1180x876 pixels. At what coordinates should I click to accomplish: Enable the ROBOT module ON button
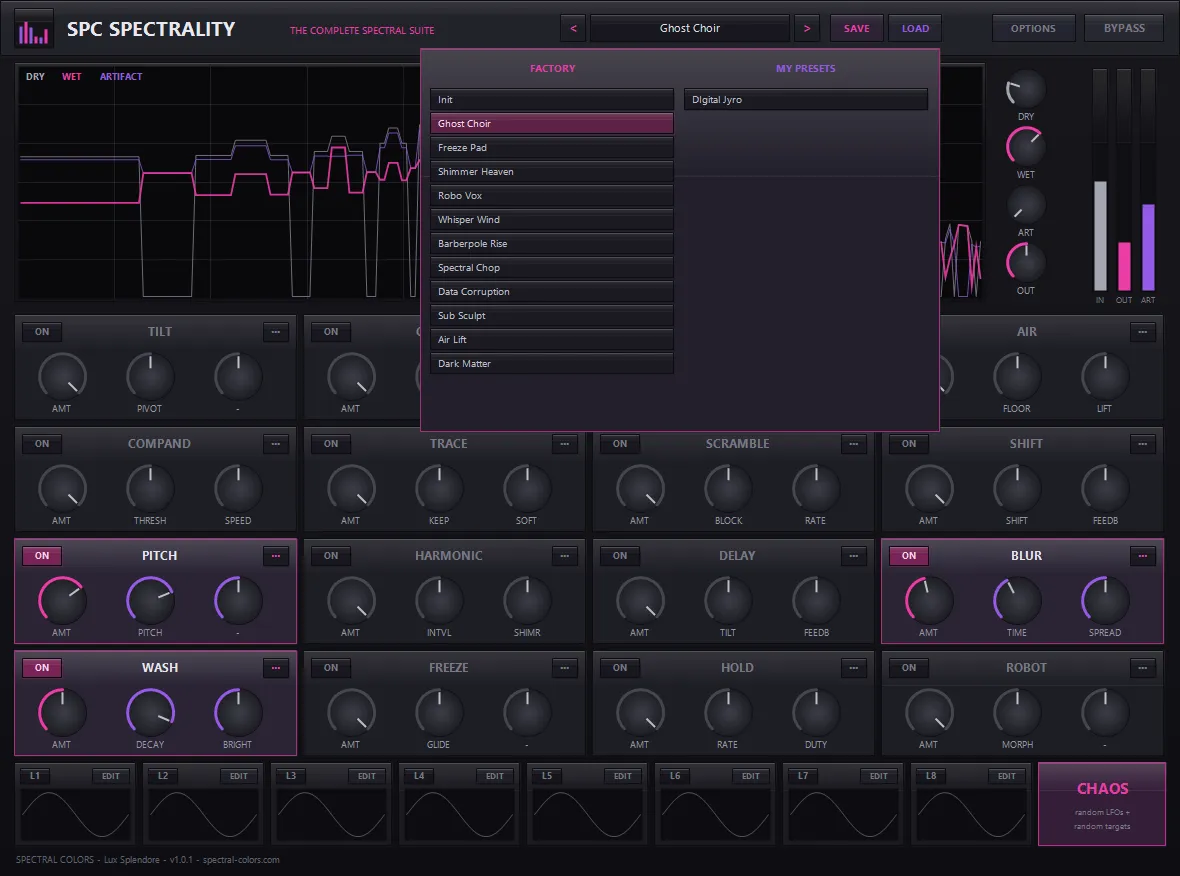tap(909, 668)
